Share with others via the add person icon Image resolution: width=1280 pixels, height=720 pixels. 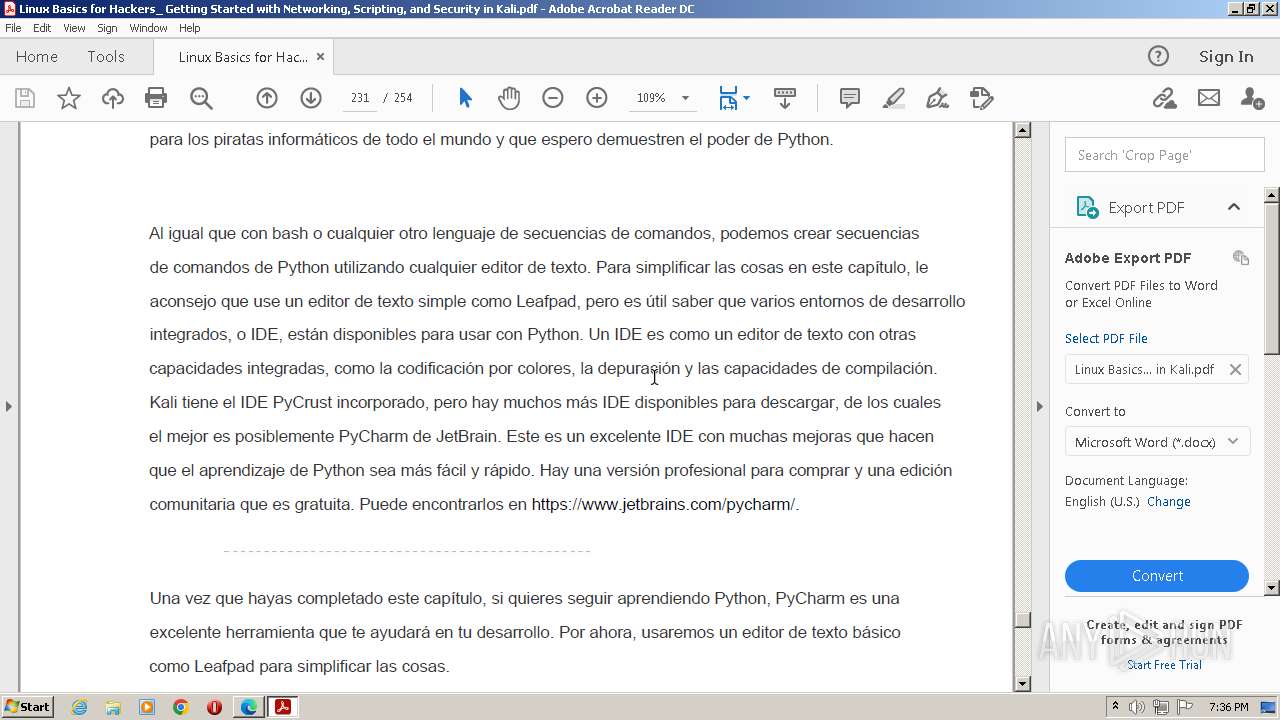[x=1252, y=98]
